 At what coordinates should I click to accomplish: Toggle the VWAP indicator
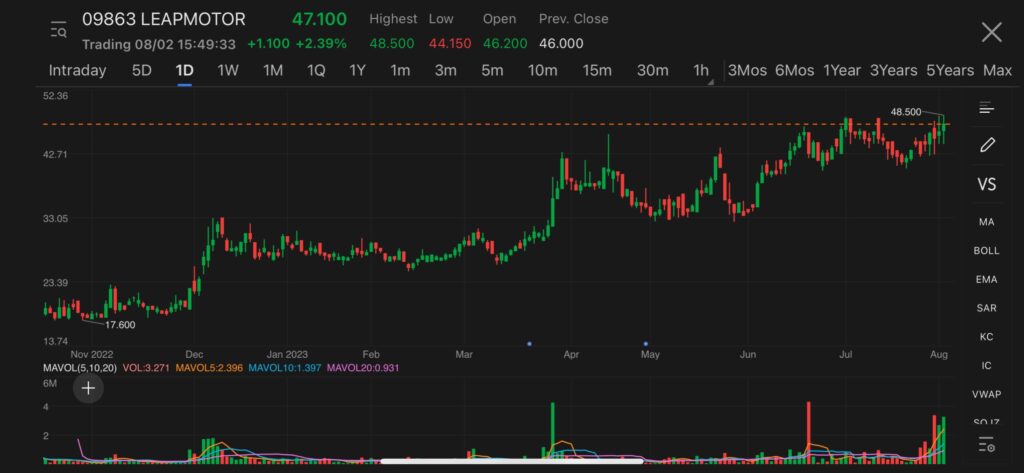[x=986, y=395]
